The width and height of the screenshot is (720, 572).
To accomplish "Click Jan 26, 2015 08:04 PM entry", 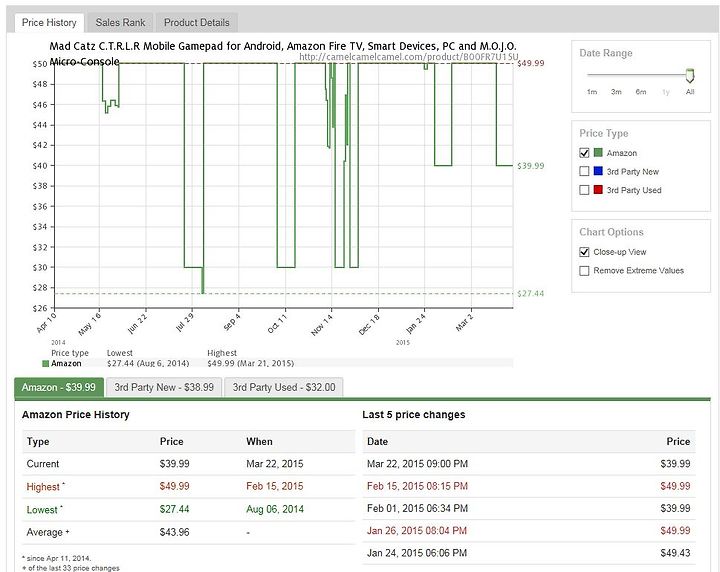I will [x=416, y=530].
